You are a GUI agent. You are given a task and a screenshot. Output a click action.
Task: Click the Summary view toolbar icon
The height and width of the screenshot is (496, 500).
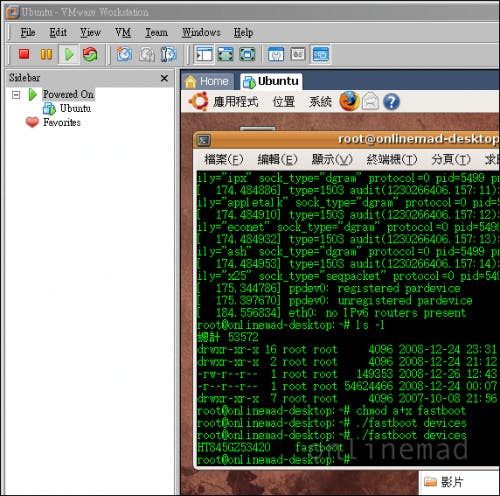tap(276, 54)
